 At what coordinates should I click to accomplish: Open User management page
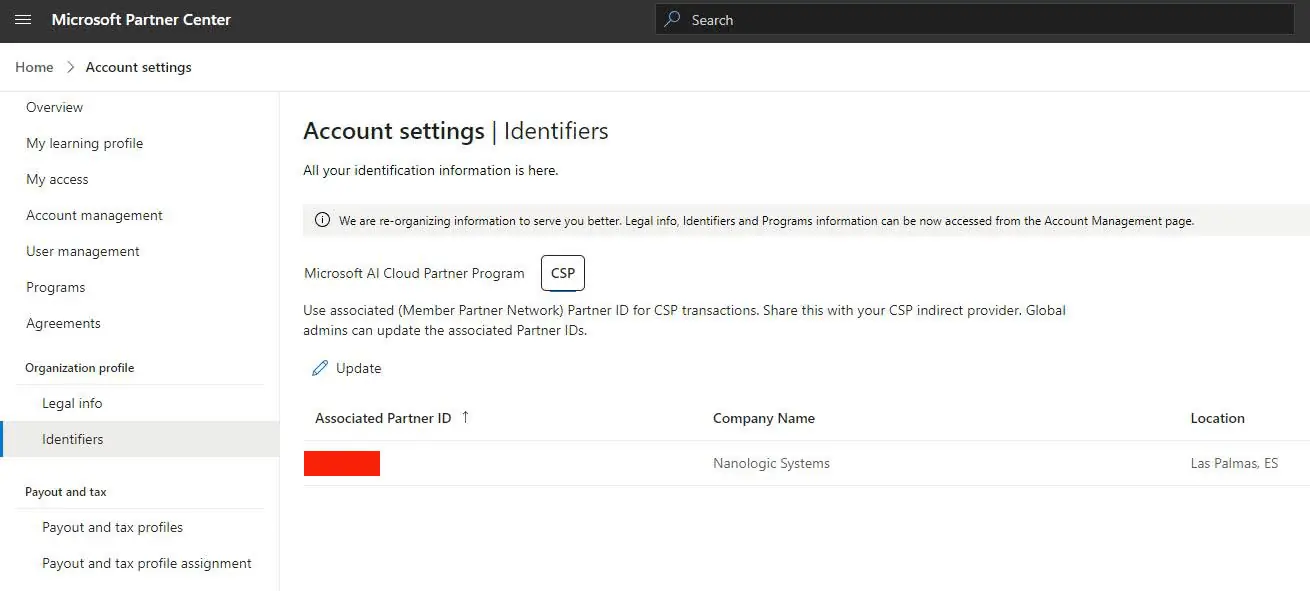83,251
